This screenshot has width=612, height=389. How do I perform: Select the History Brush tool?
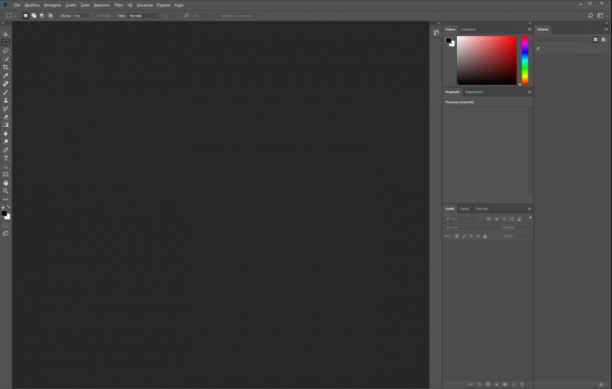[x=5, y=108]
